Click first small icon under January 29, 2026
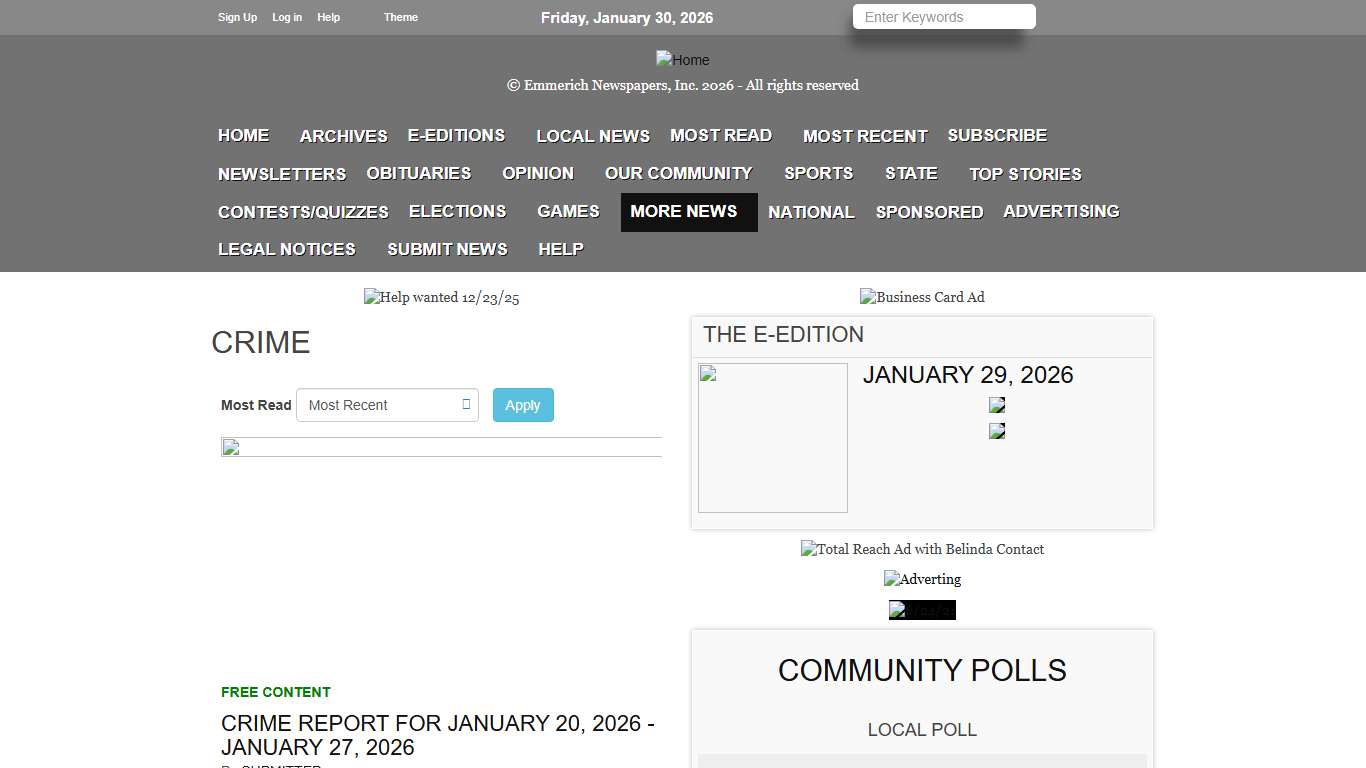The height and width of the screenshot is (768, 1366). [x=997, y=405]
